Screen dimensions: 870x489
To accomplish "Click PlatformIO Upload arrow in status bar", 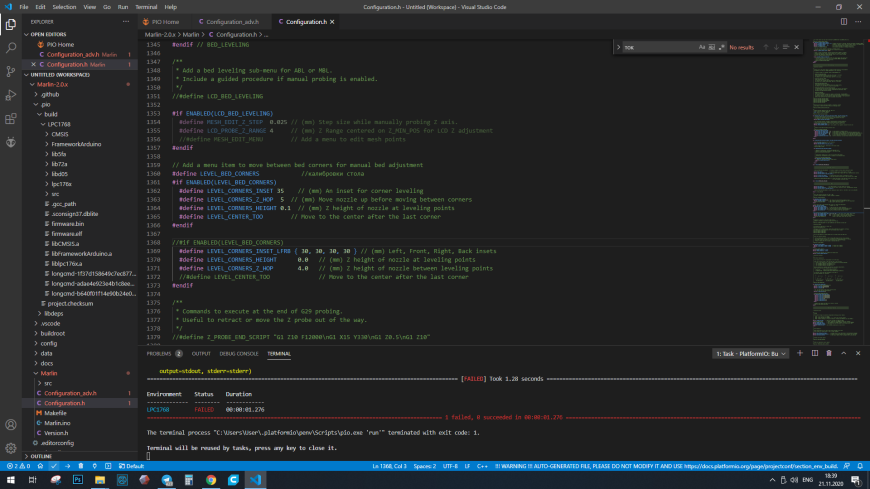I will (67, 466).
